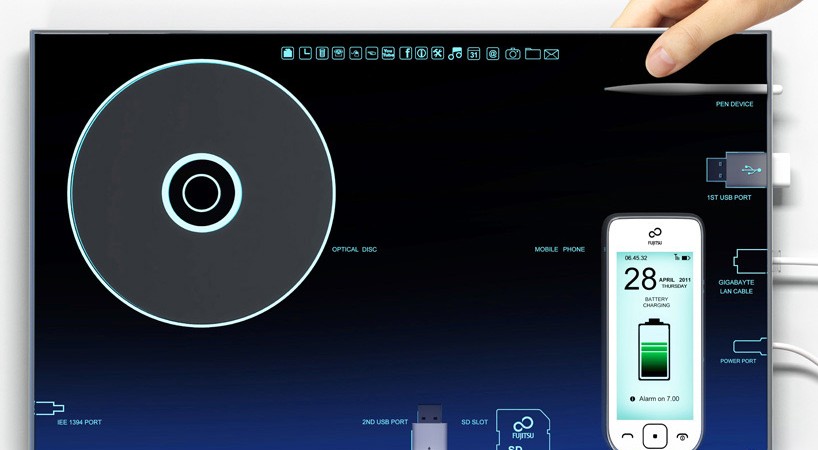The width and height of the screenshot is (818, 450).
Task: Click the Facebook icon
Action: coord(405,53)
